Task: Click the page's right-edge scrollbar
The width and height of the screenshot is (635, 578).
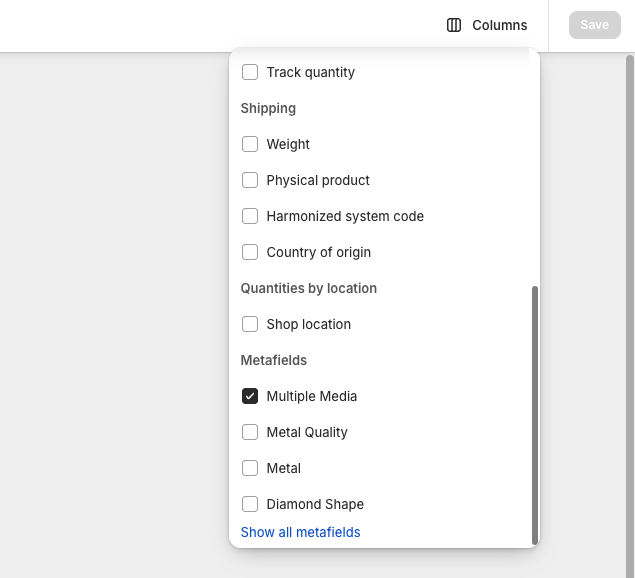Action: 629,316
